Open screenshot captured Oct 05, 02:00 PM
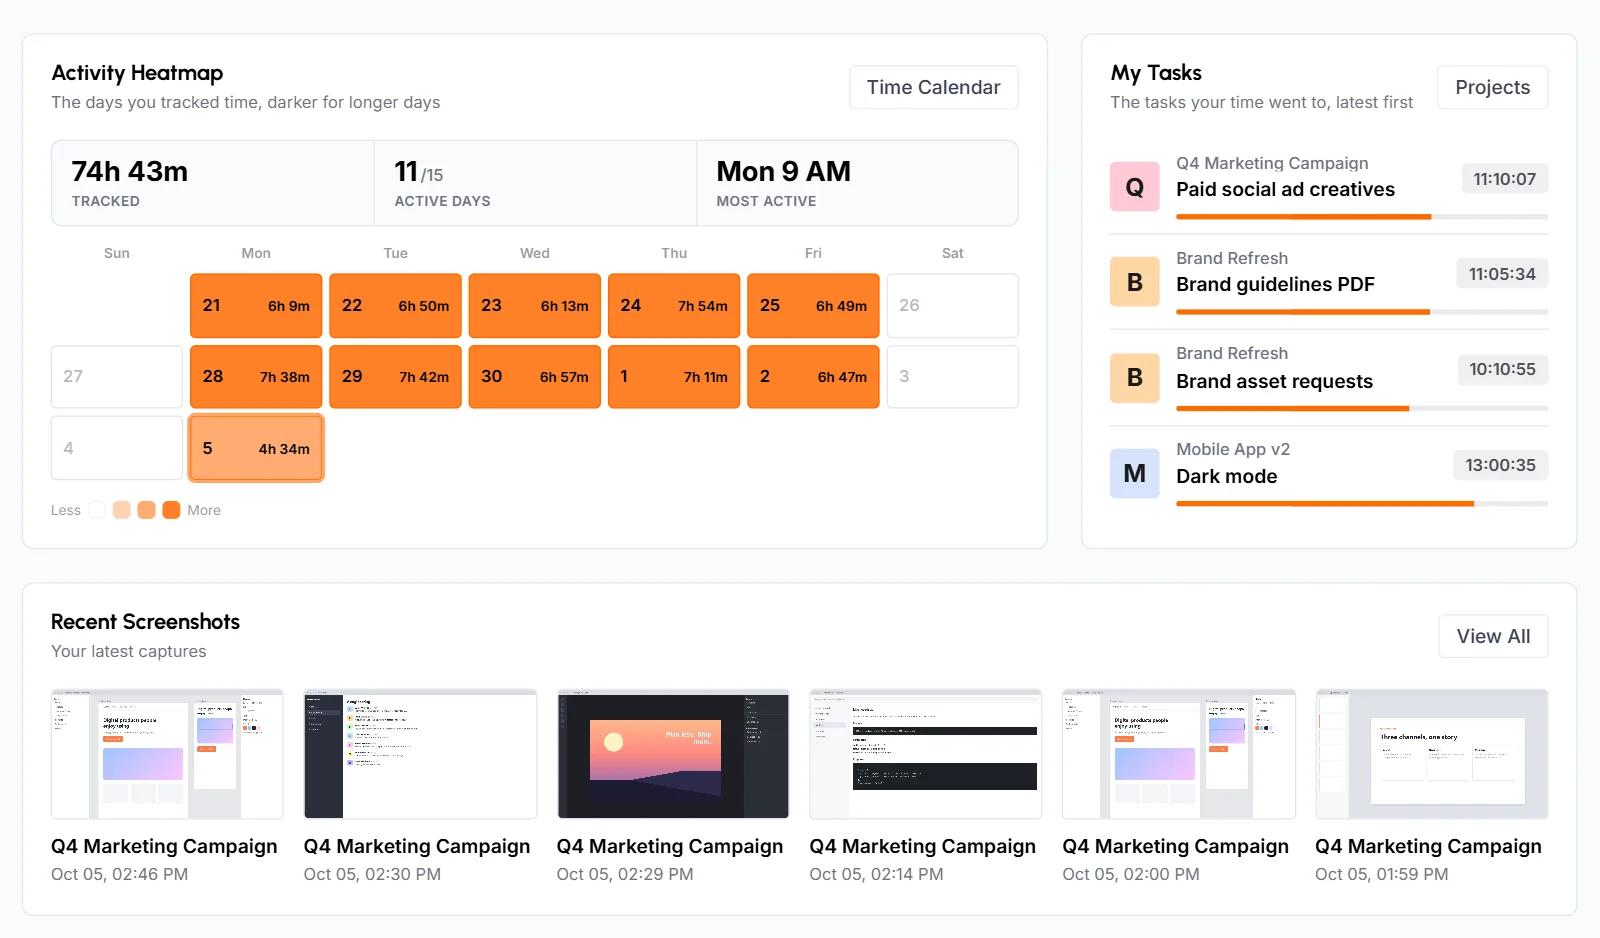 click(1179, 754)
